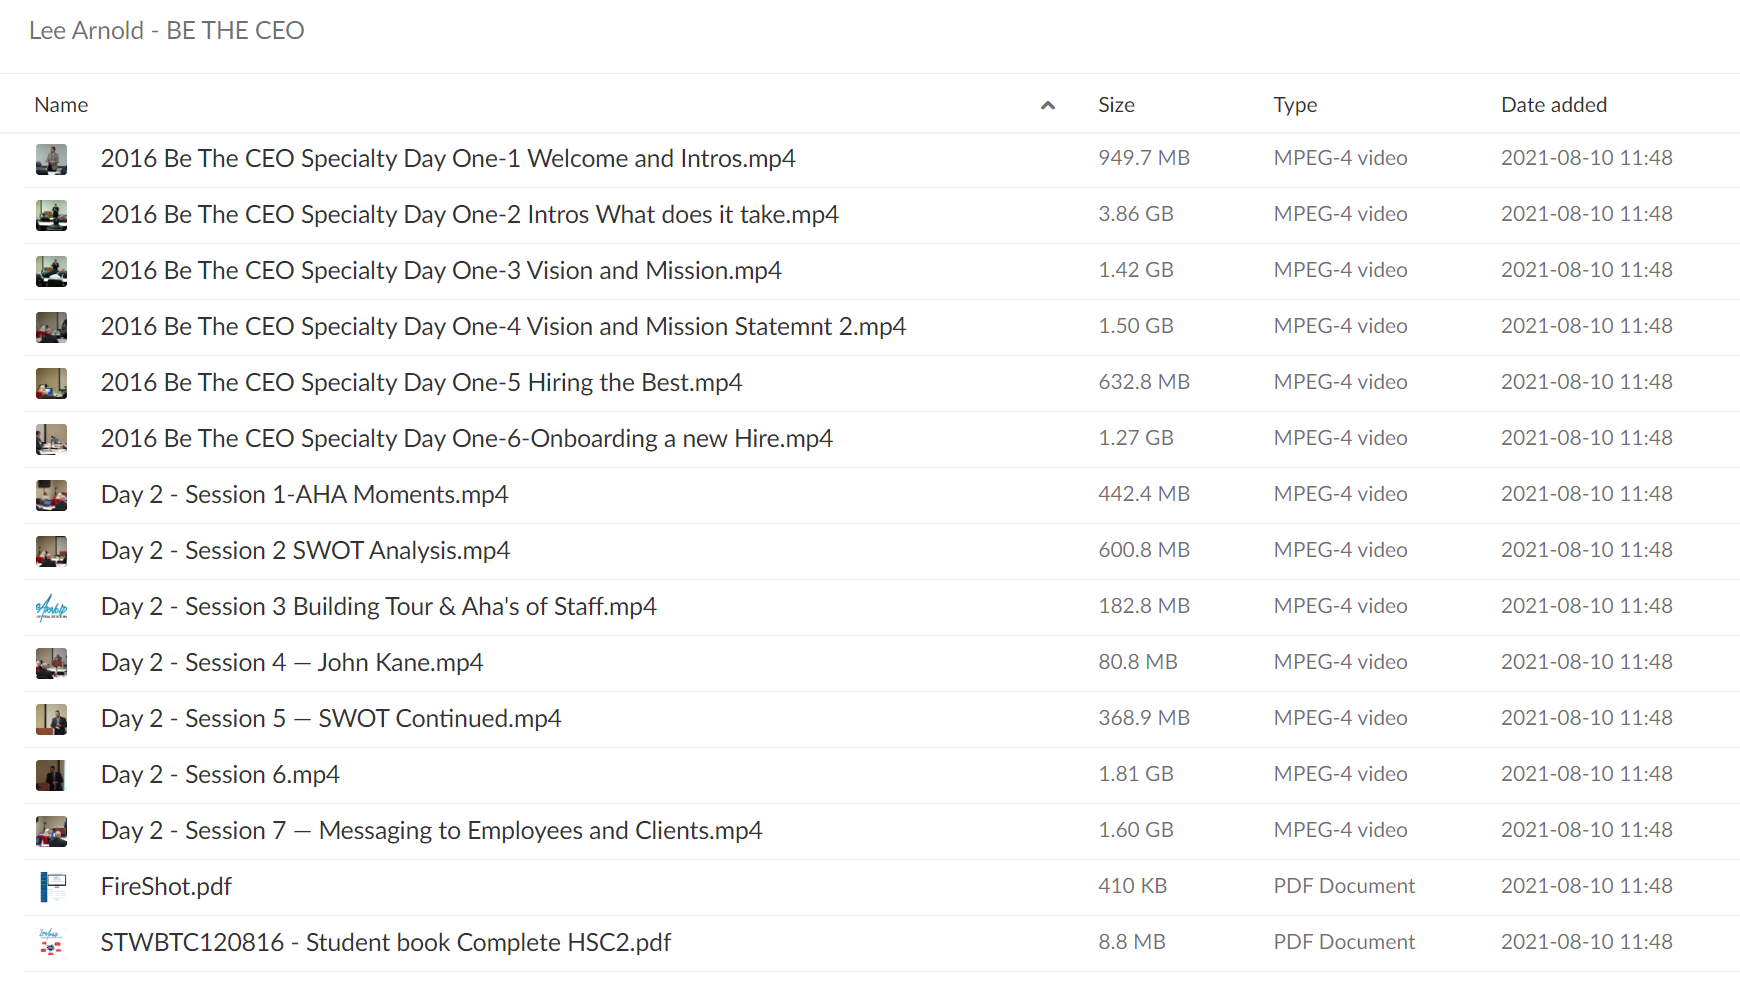Viewport: 1740px width, 999px height.
Task: Open Day One-3 Vision and Mission.mp4
Action: click(x=441, y=271)
